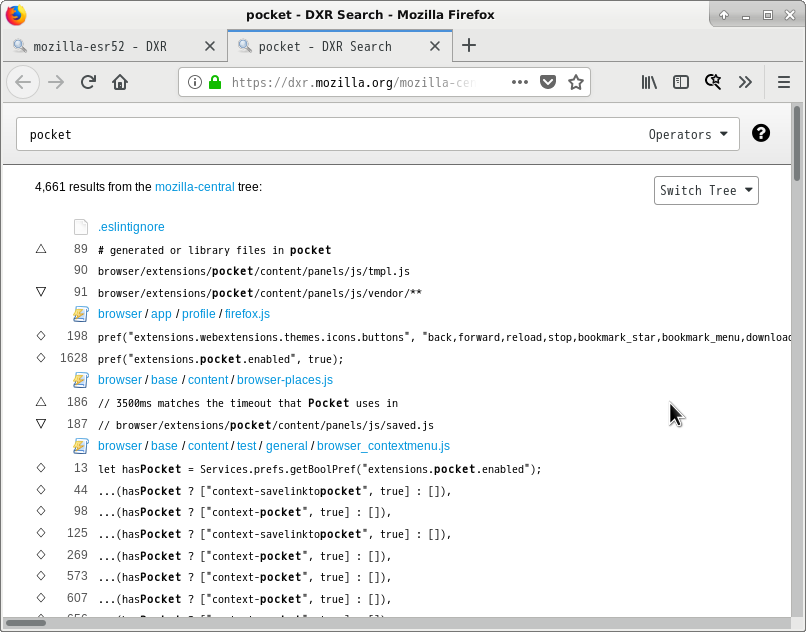Open the .eslintignore file link

point(131,227)
